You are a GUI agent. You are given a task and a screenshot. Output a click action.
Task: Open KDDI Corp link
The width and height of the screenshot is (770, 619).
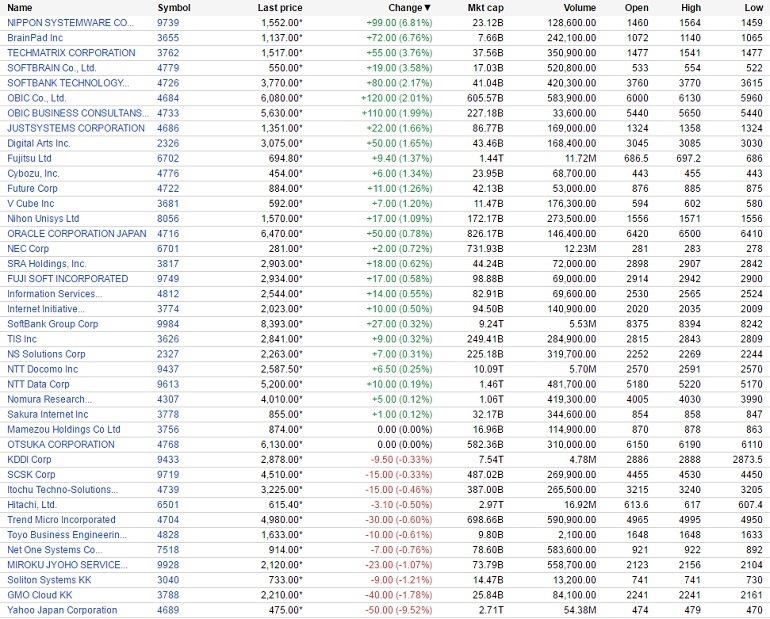pyautogui.click(x=29, y=459)
